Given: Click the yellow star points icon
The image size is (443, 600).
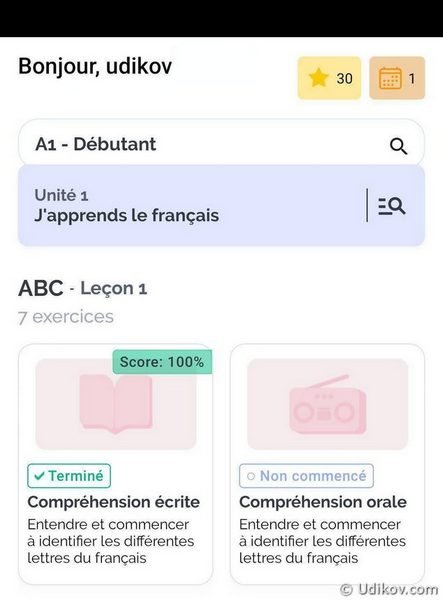Looking at the screenshot, I should tap(318, 78).
